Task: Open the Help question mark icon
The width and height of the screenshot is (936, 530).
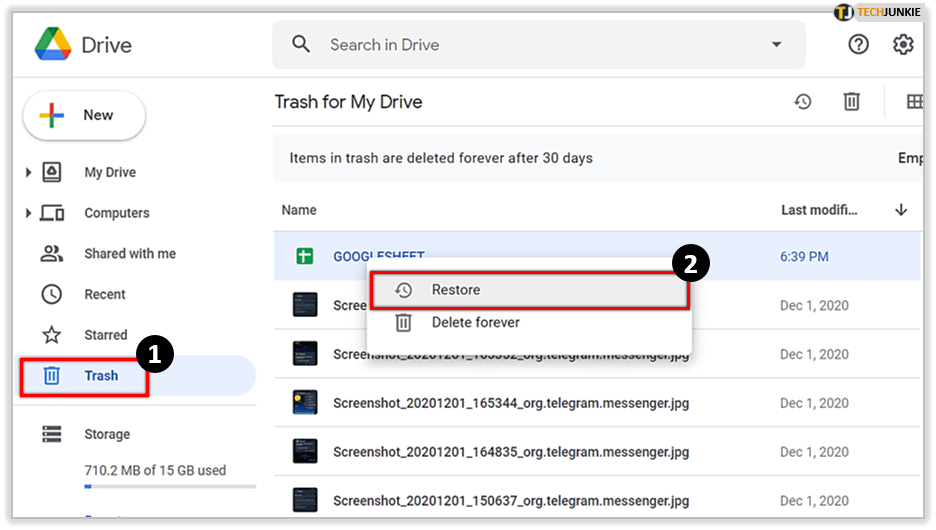Action: point(858,44)
